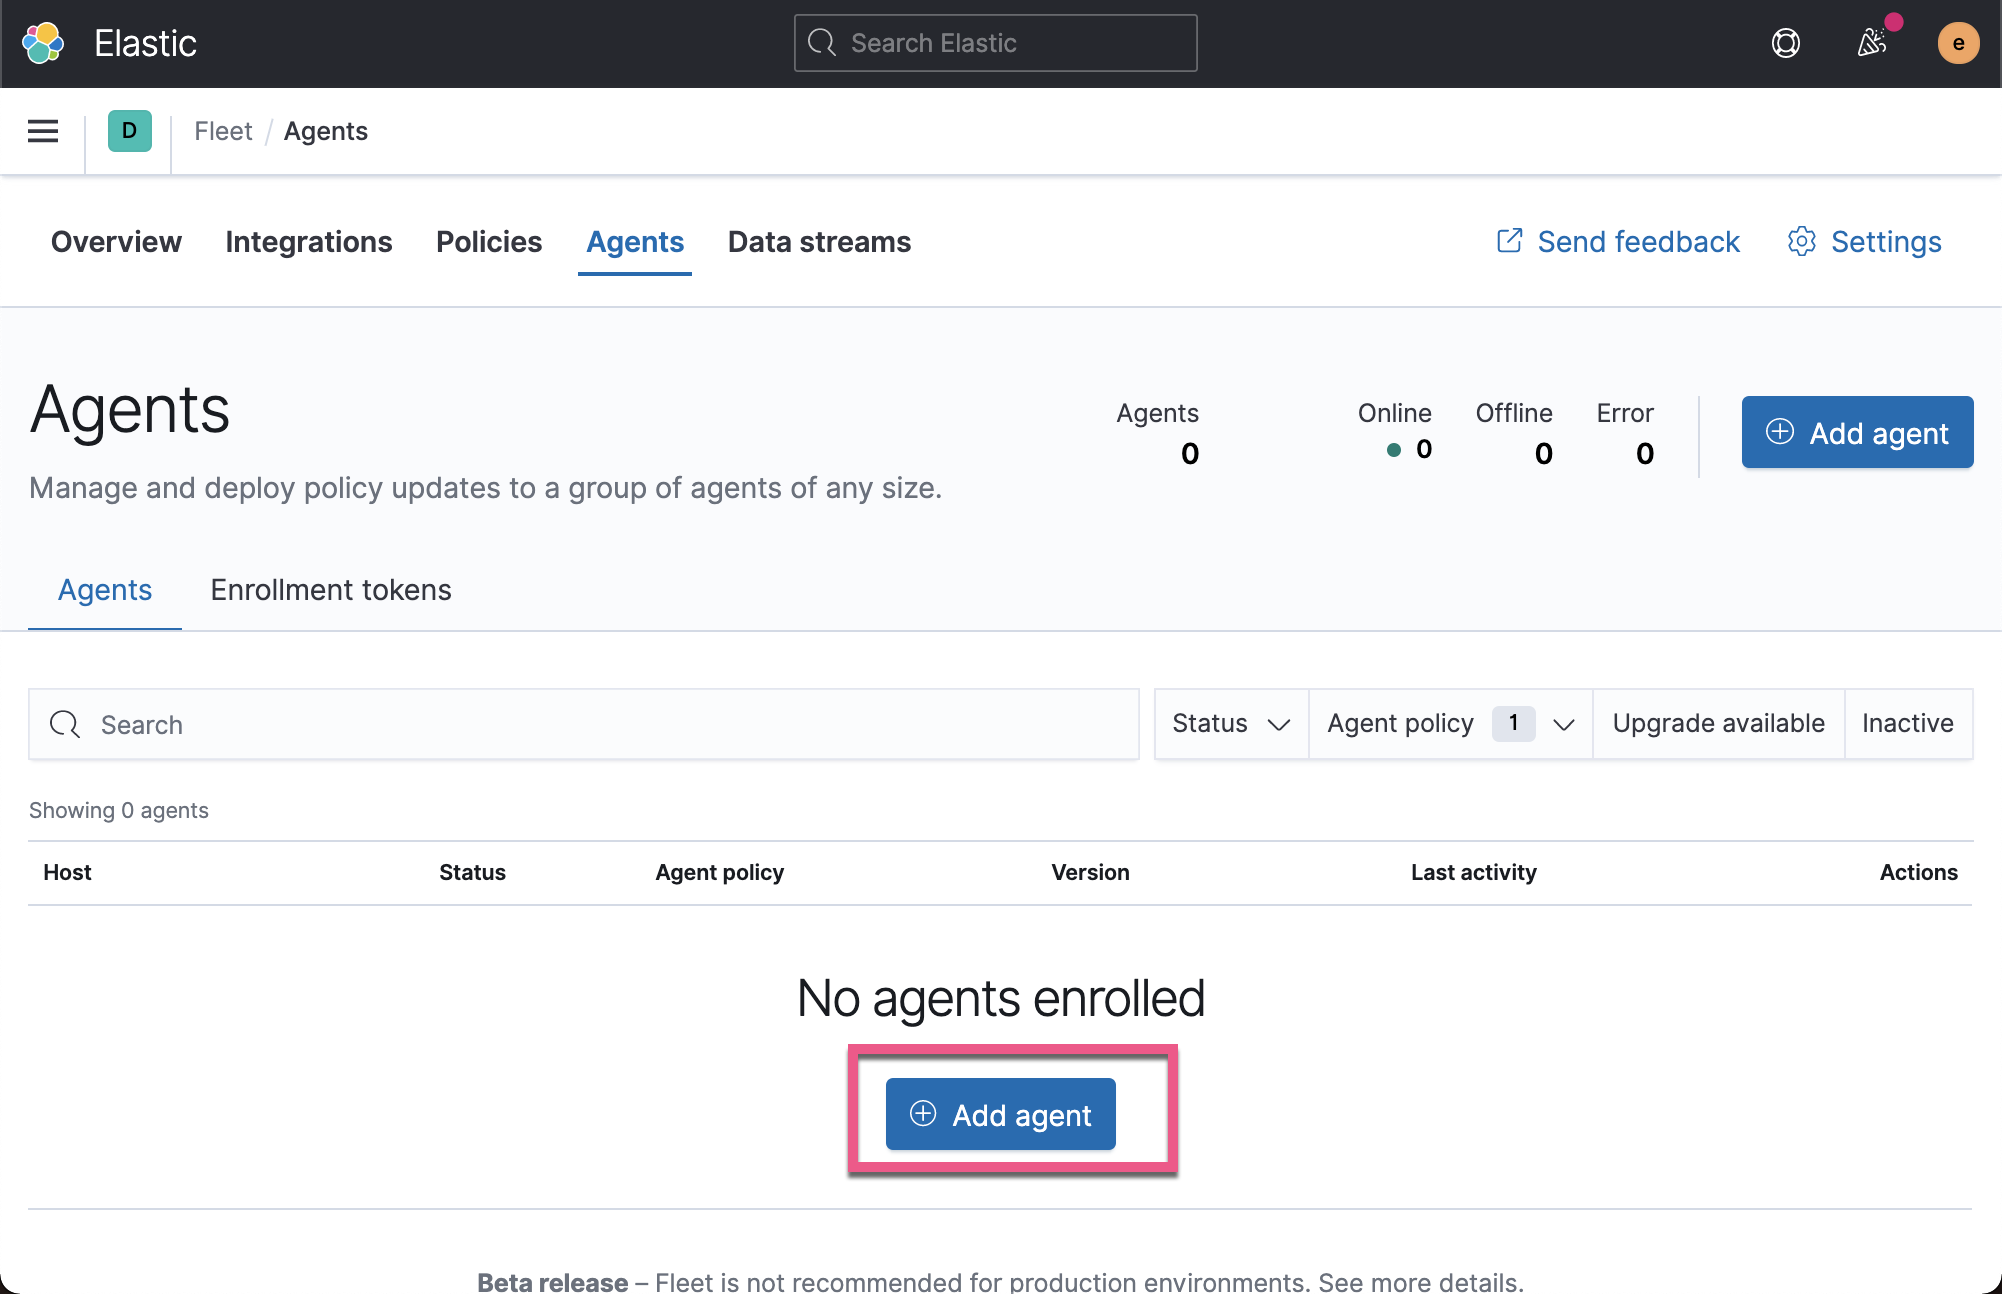Click inside the agents Search field
This screenshot has width=2002, height=1294.
pos(400,724)
